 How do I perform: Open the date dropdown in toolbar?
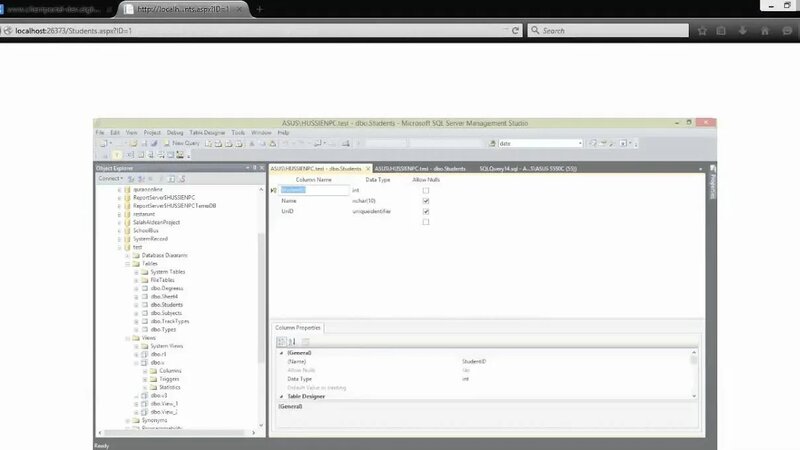click(580, 143)
